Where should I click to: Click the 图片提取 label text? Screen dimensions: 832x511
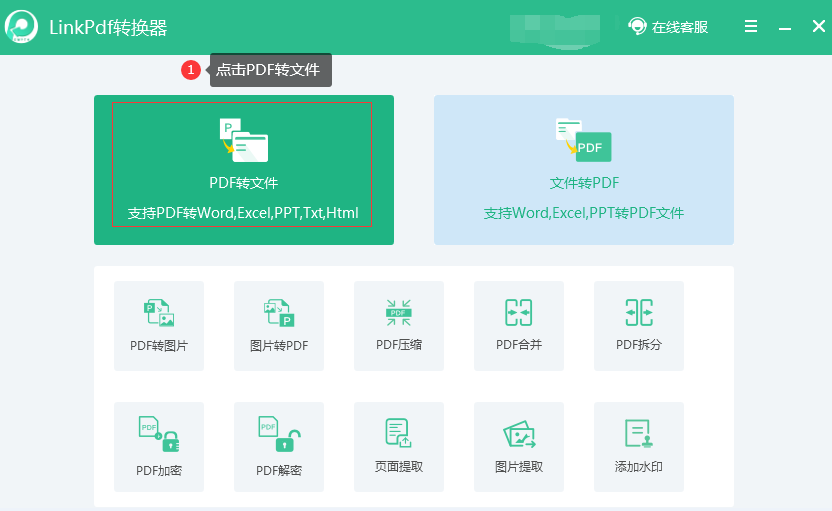pos(519,466)
